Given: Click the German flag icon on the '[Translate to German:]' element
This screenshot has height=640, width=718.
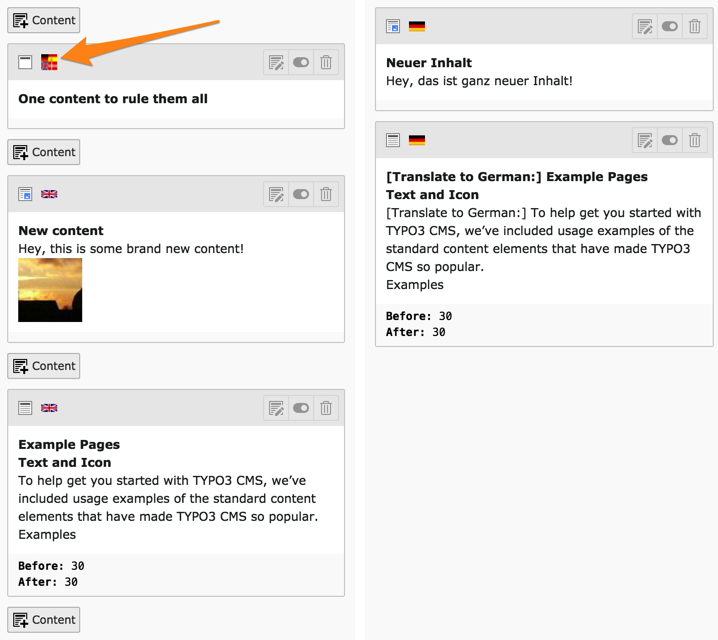Looking at the screenshot, I should (417, 140).
